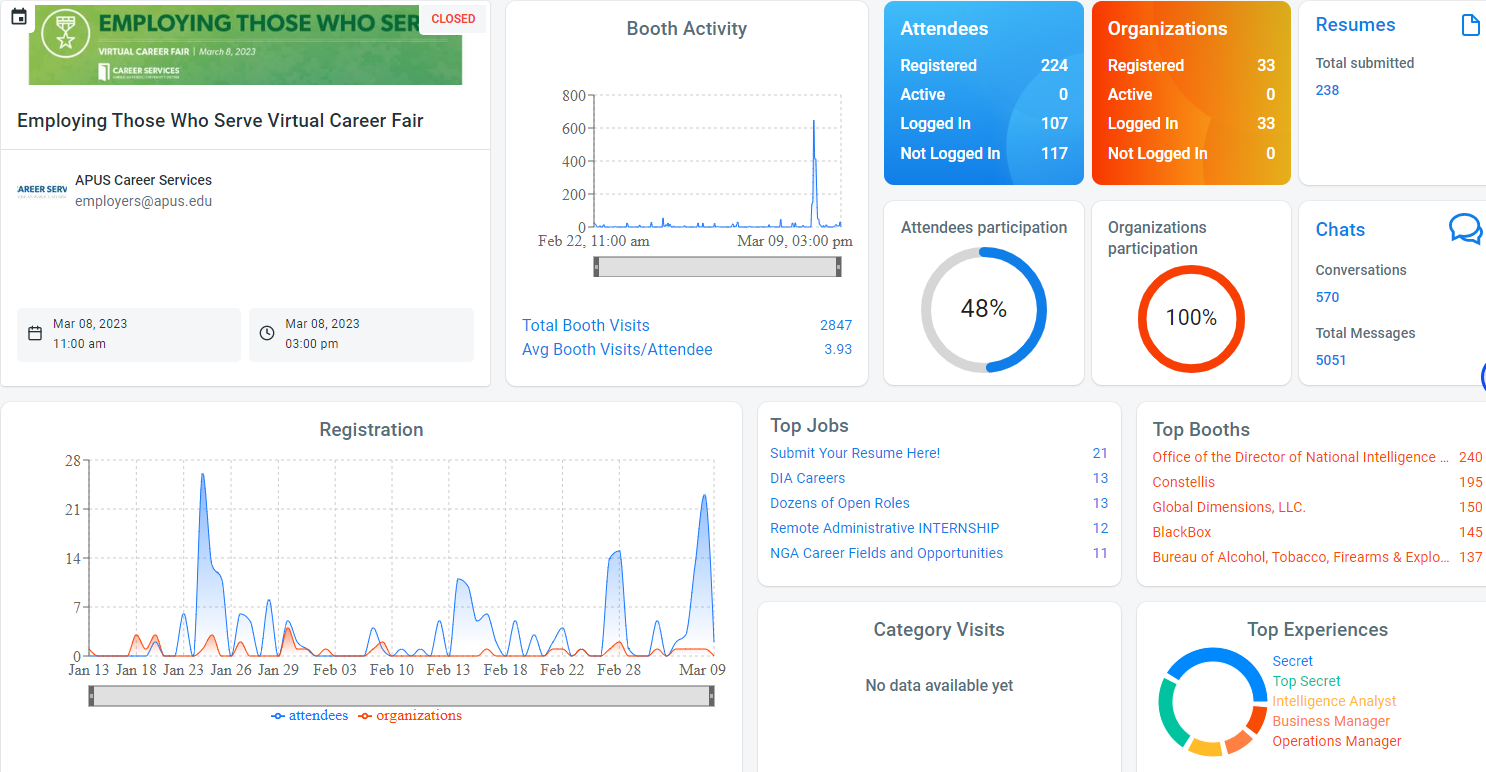Click right handle of Registration range slider
This screenshot has height=772, width=1486.
coord(711,696)
